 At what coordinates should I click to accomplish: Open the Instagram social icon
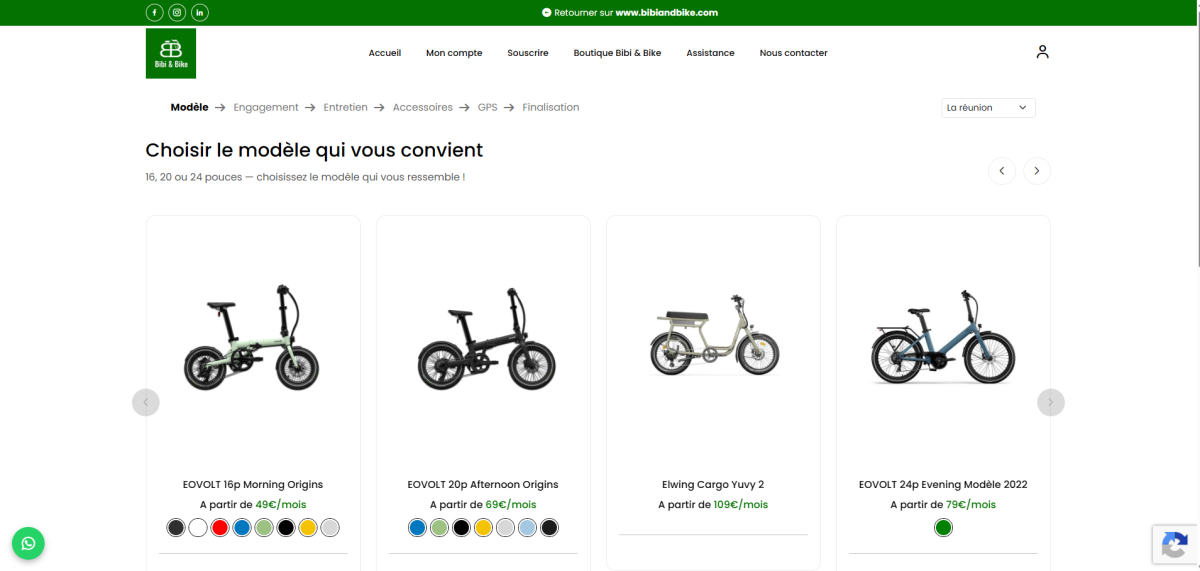click(177, 12)
